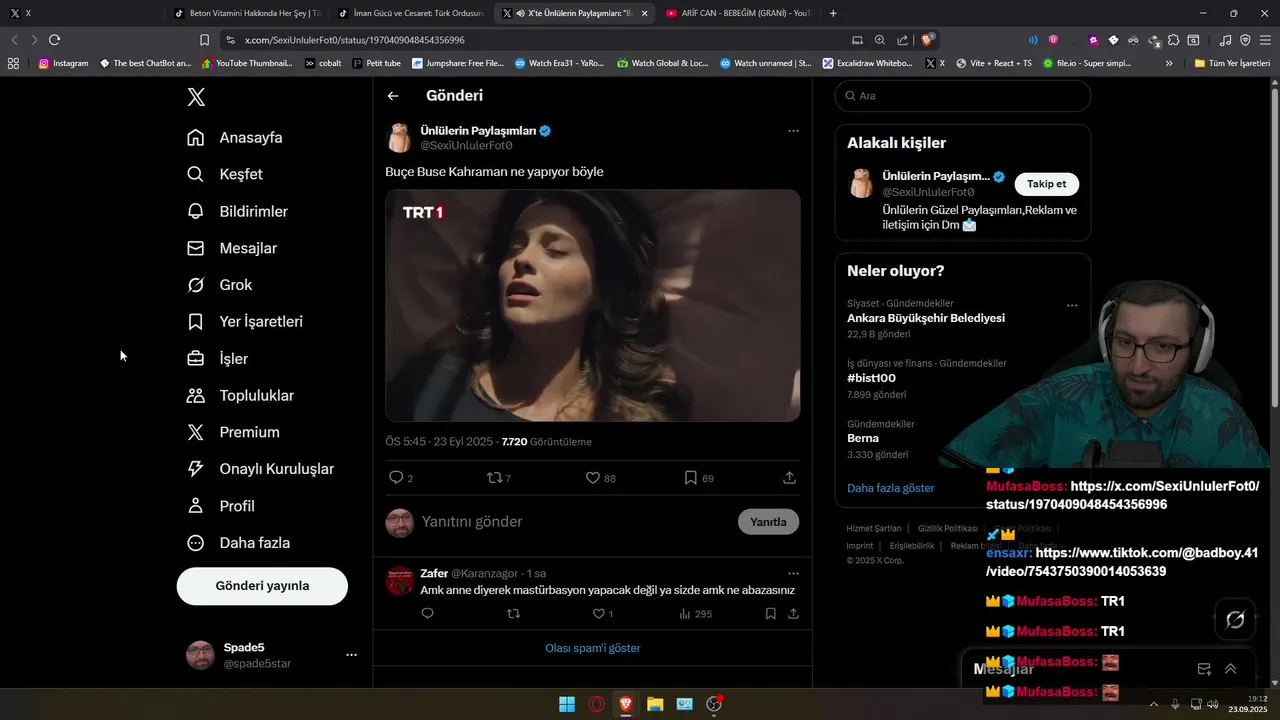Open Ankara Büyükşehir Belediyesi trend

pyautogui.click(x=926, y=318)
